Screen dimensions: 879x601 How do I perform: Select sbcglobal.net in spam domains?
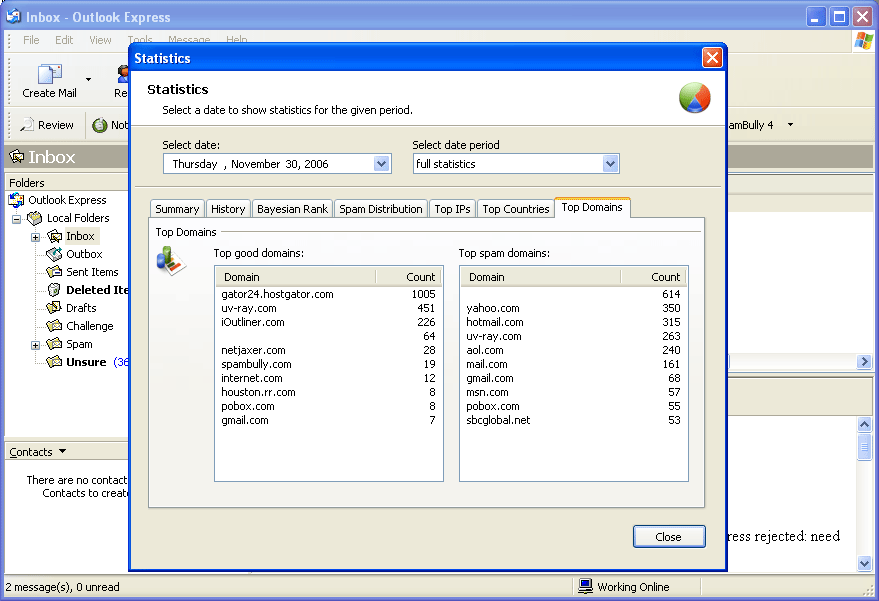(573, 420)
